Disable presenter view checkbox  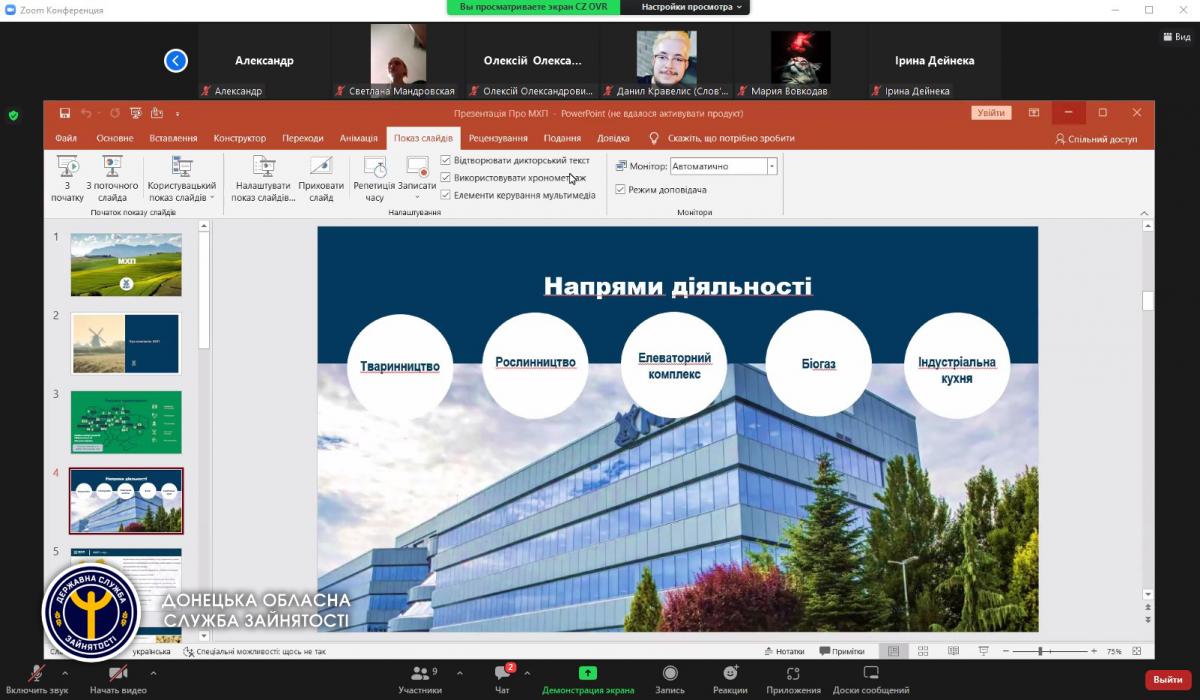tap(620, 189)
